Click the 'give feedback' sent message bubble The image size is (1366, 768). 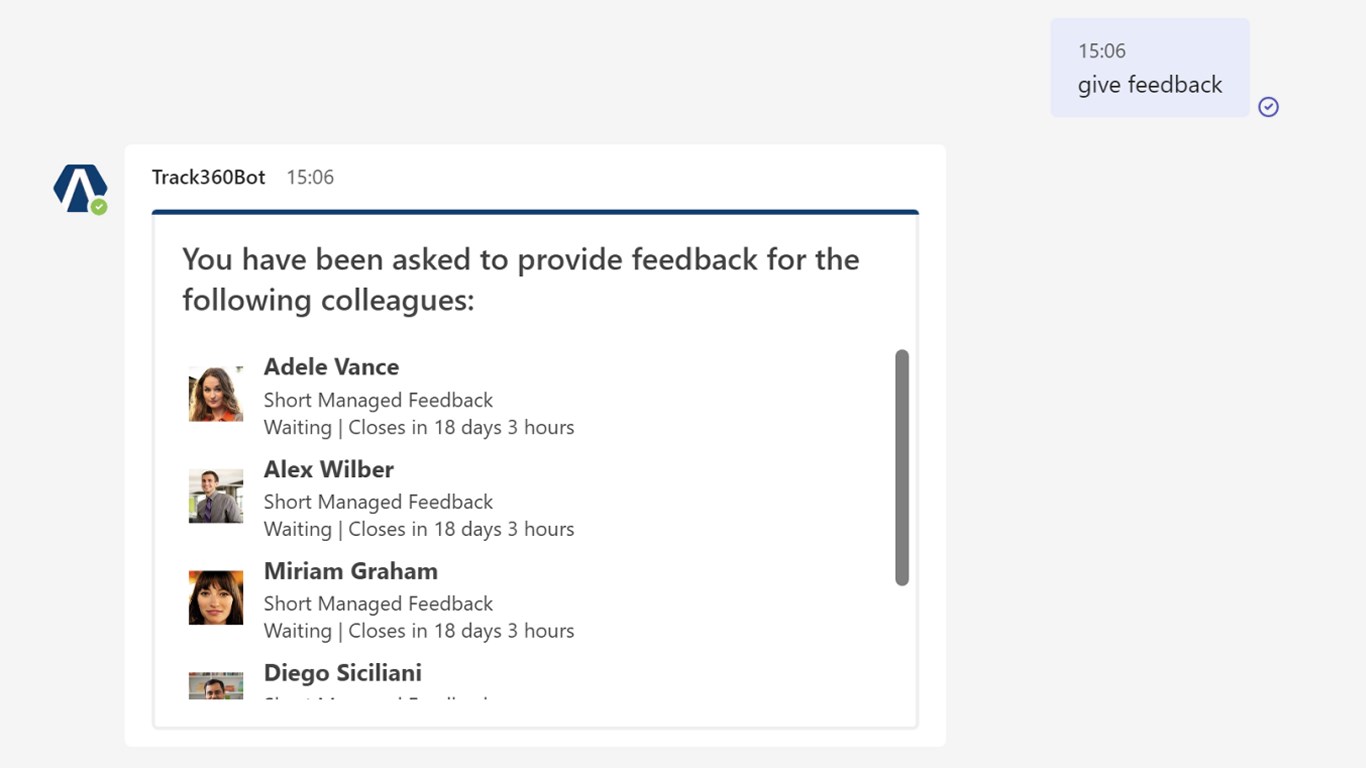[1149, 68]
